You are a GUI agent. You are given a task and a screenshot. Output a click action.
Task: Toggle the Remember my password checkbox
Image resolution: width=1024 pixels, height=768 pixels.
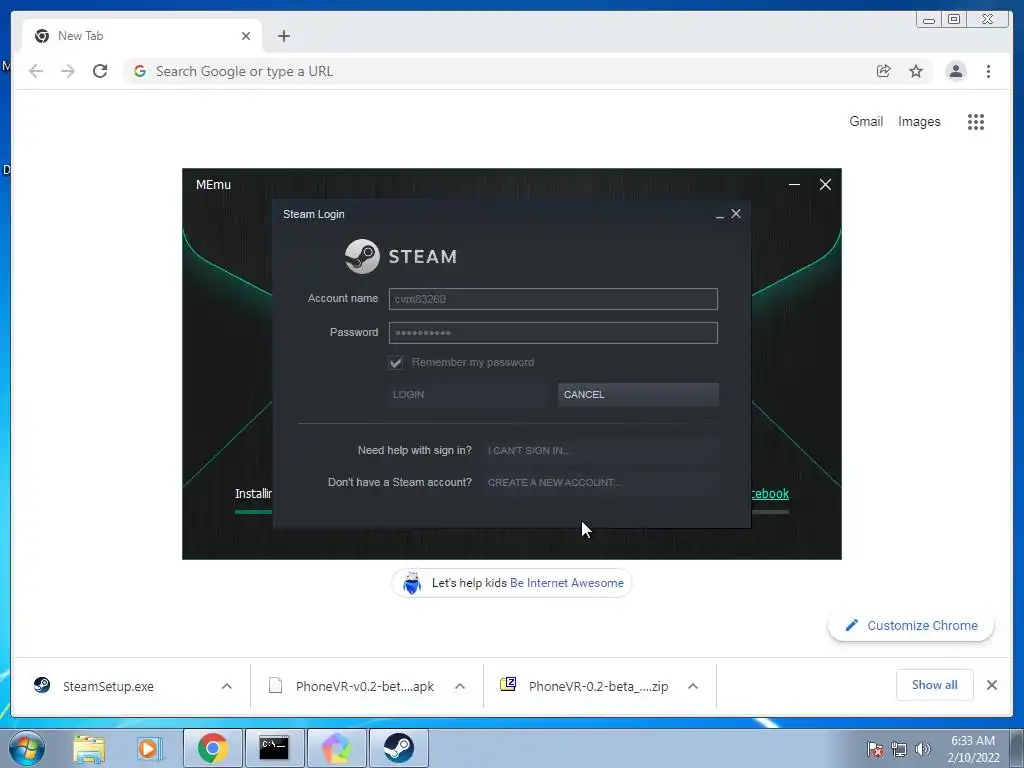(x=395, y=362)
